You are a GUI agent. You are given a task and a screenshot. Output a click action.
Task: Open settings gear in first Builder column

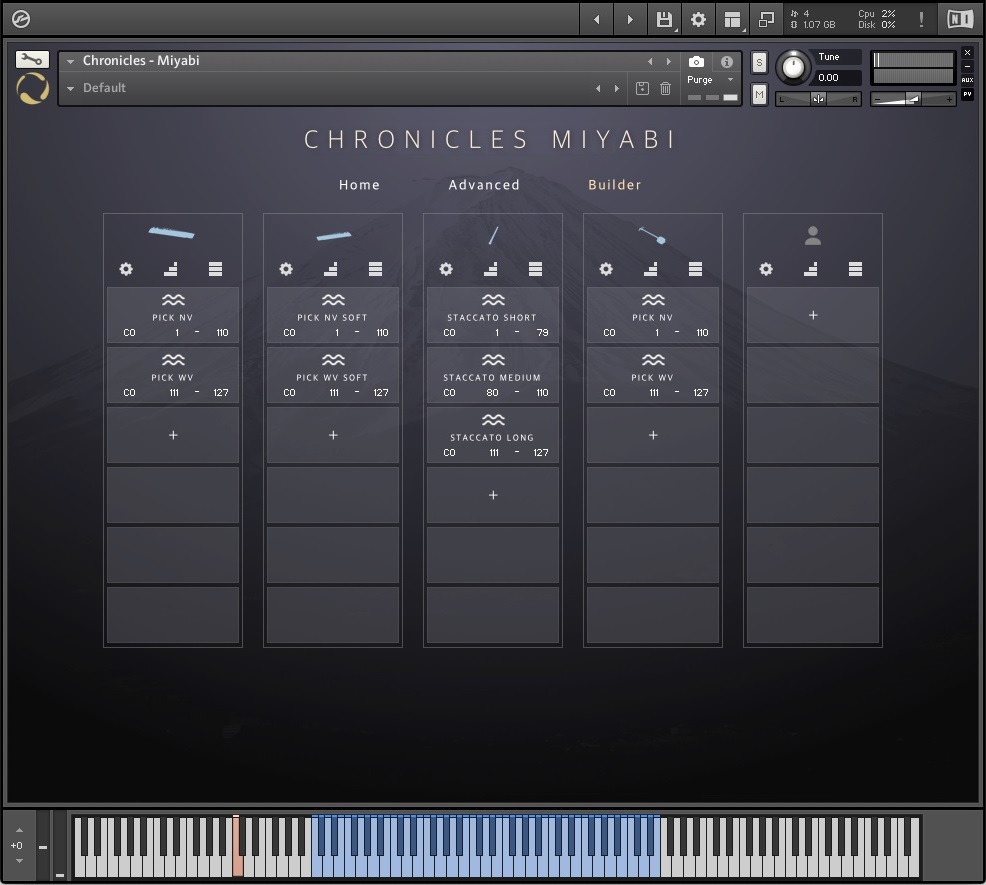tap(126, 269)
